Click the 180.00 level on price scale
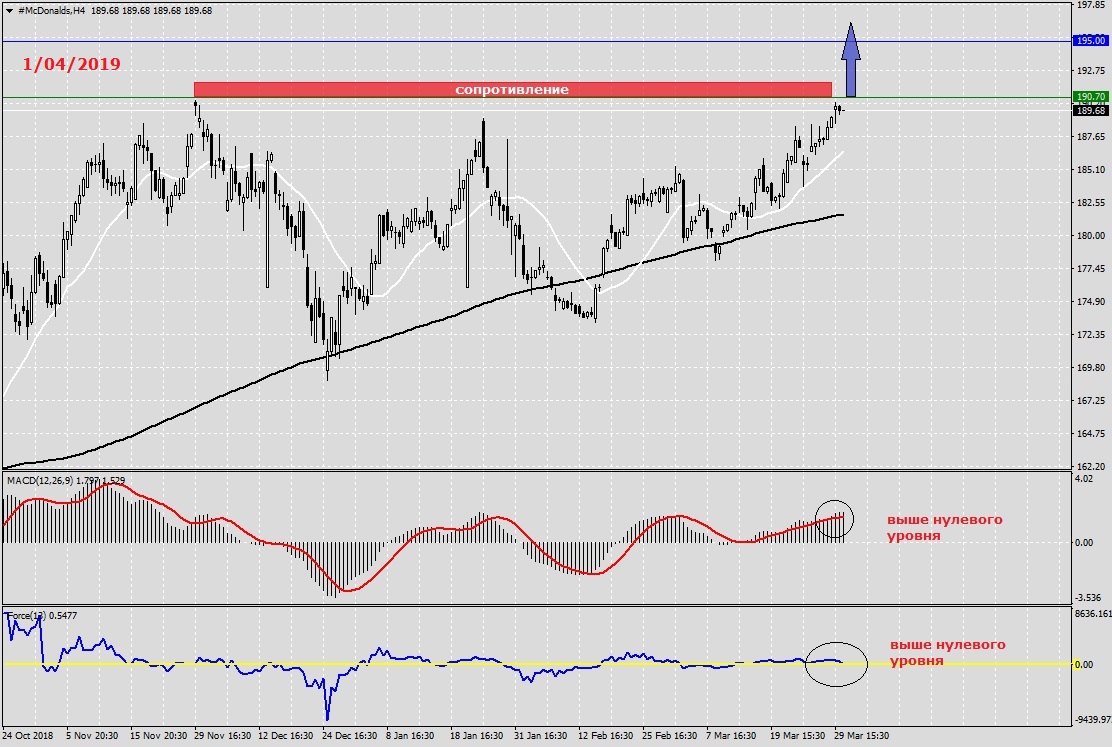This screenshot has width=1112, height=747. 1089,236
